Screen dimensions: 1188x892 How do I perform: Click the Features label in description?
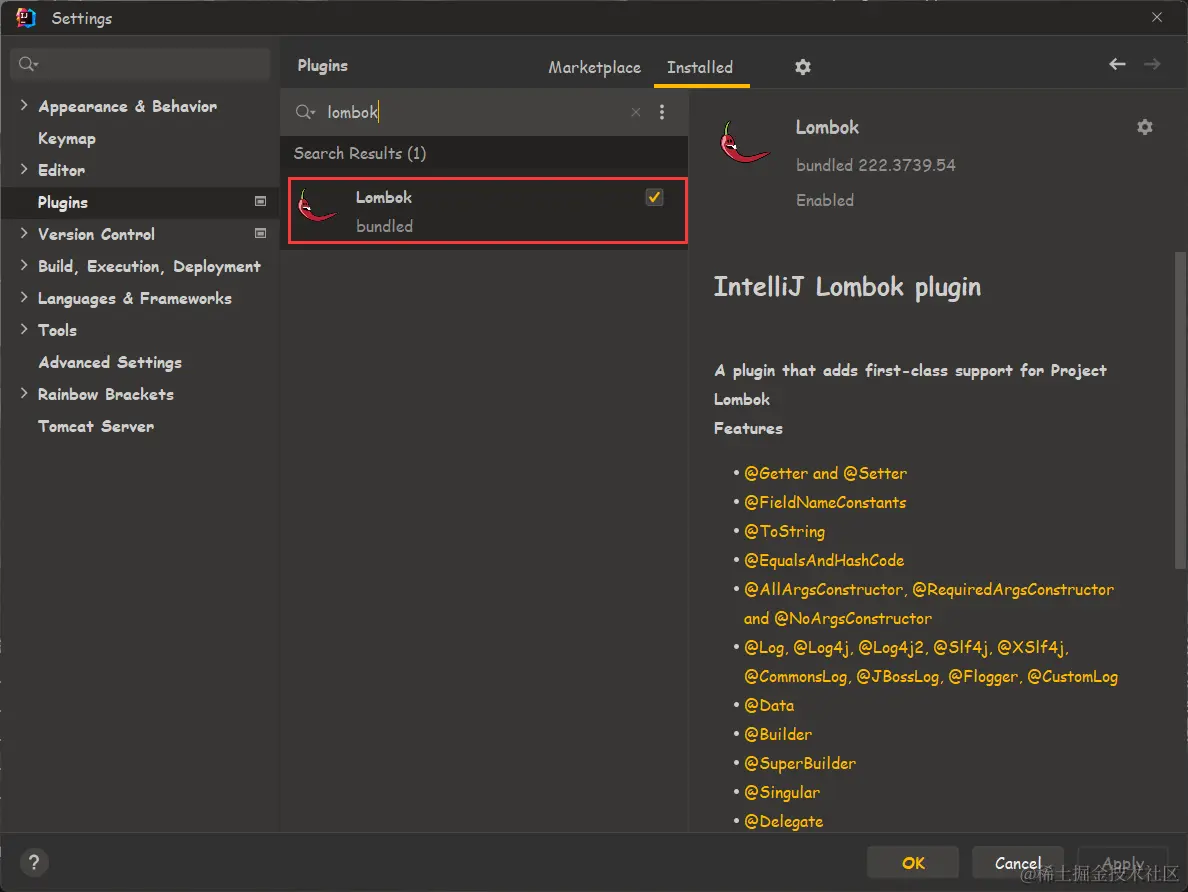748,428
